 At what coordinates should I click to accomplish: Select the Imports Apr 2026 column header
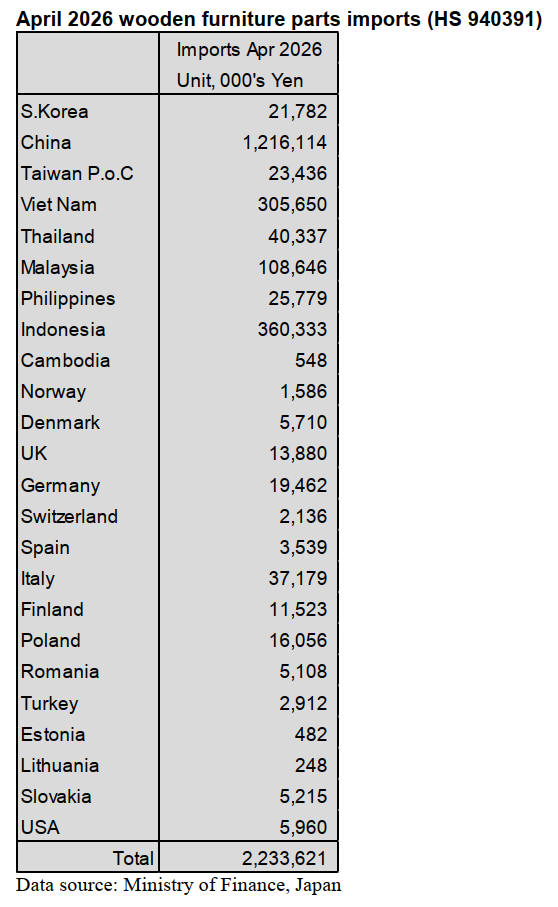pyautogui.click(x=249, y=50)
